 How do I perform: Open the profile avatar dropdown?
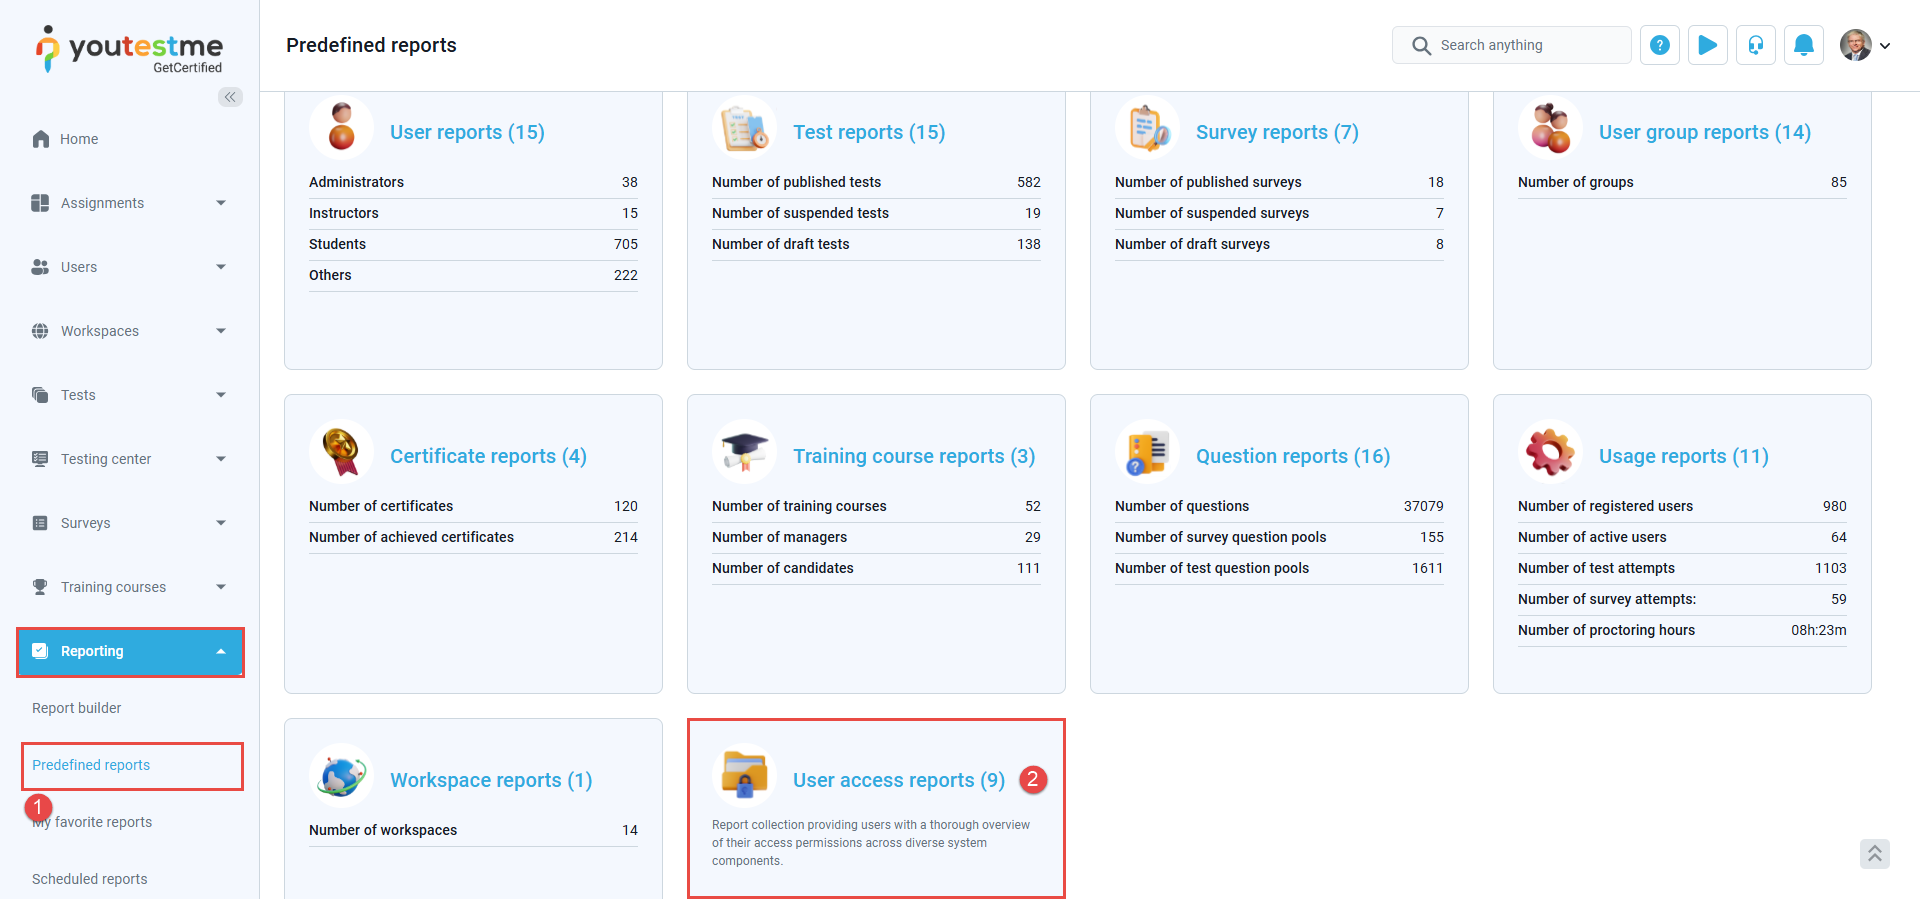(x=1864, y=45)
